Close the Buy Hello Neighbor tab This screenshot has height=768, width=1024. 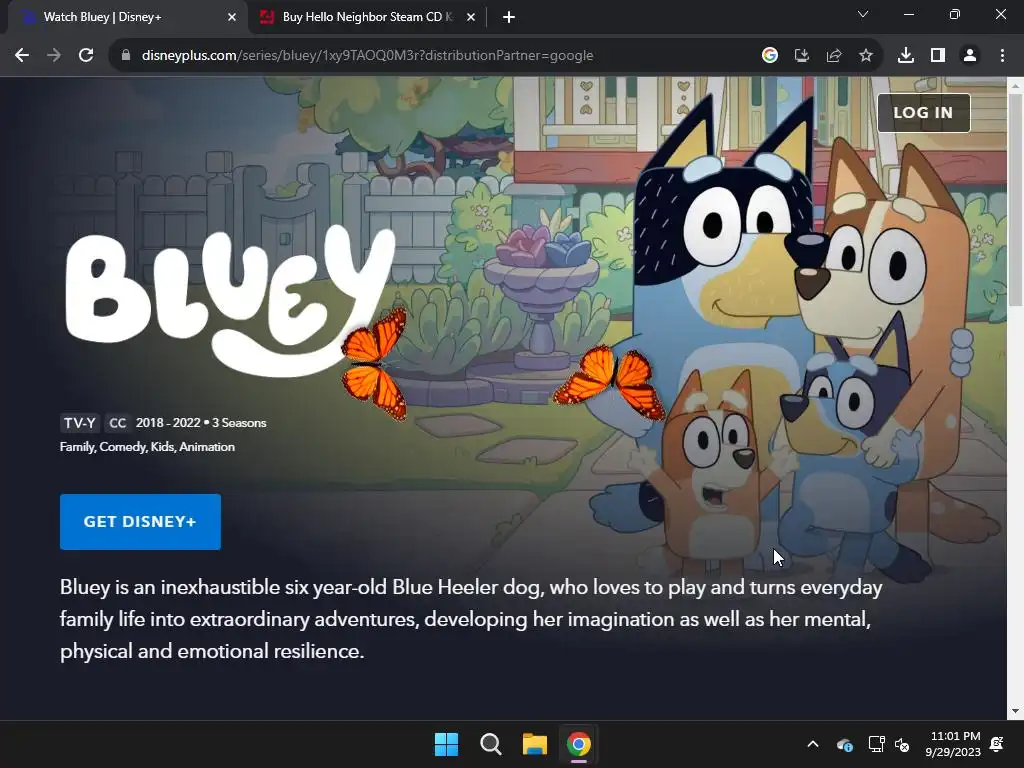point(471,18)
